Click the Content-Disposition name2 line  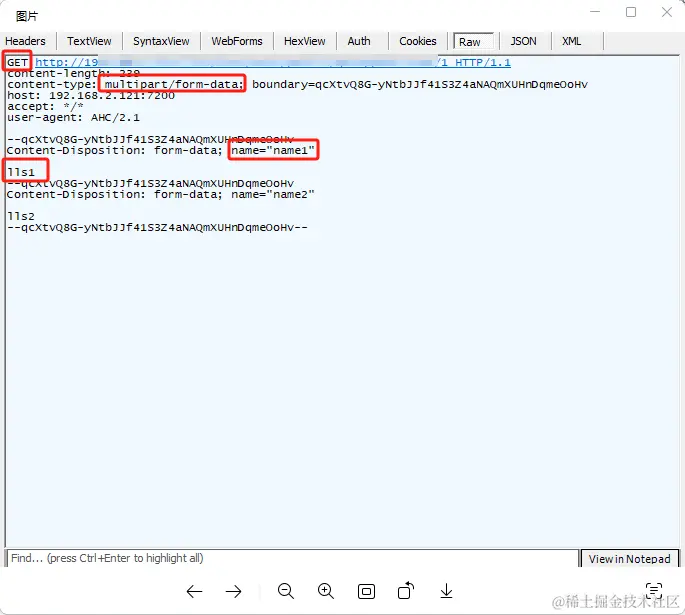click(x=161, y=194)
